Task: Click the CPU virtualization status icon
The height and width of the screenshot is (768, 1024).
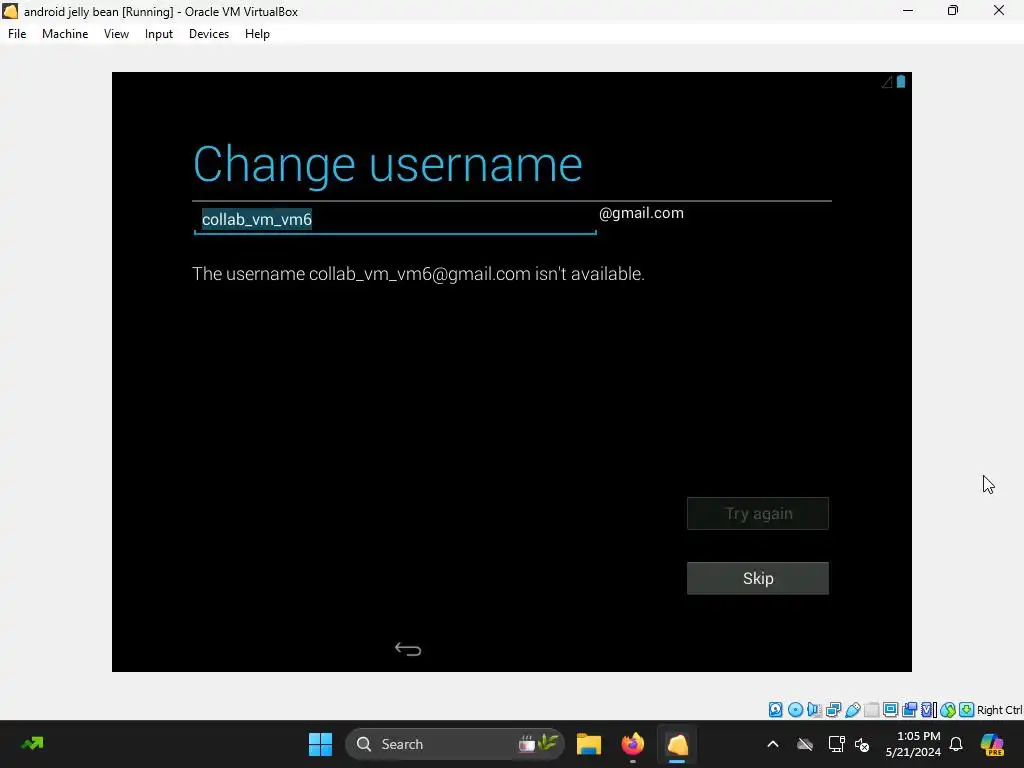Action: (x=929, y=709)
